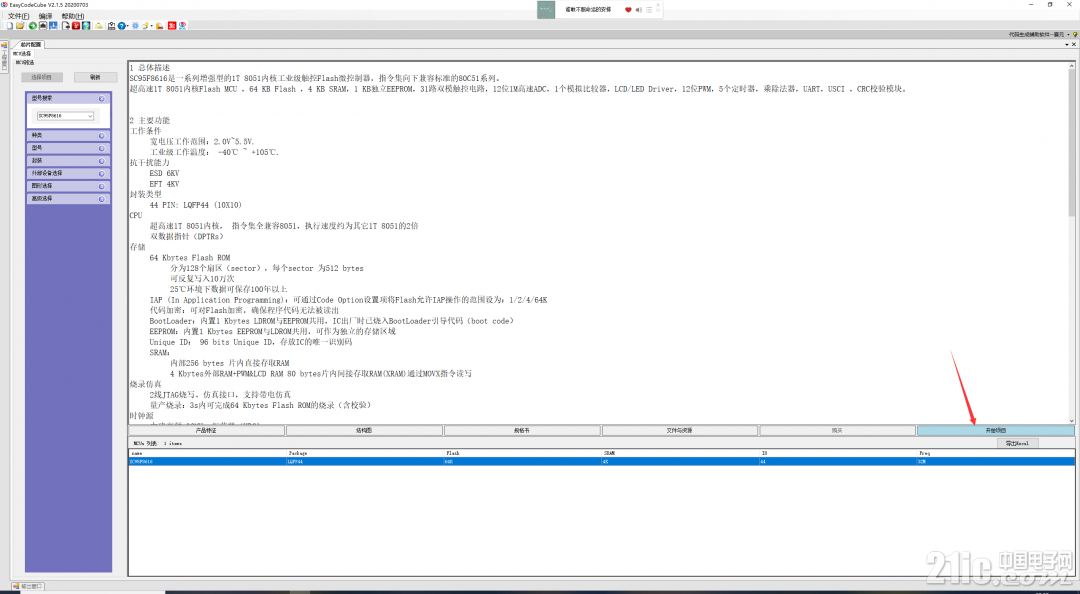Click the blue question mark help icon
This screenshot has height=594, width=1080.
point(121,26)
